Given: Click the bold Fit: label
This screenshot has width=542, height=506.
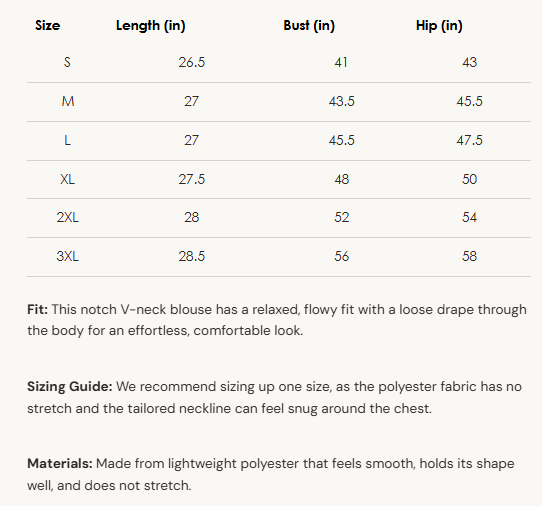Looking at the screenshot, I should pos(38,309).
